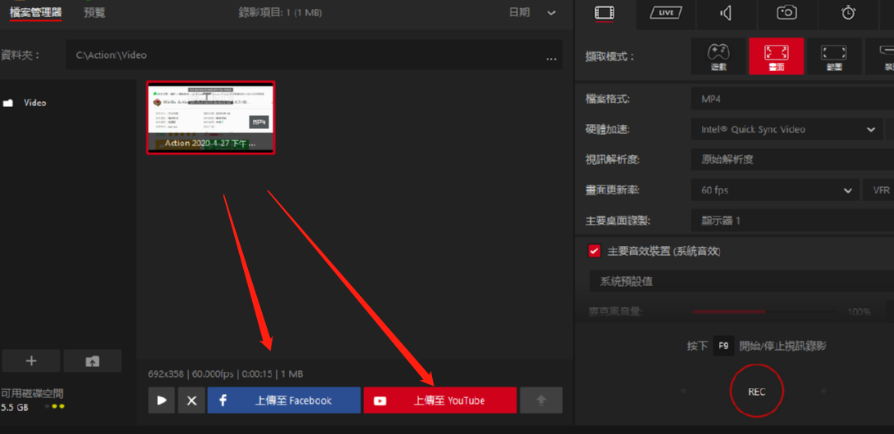Click the F9 hotkey button
The image size is (894, 434).
[724, 346]
